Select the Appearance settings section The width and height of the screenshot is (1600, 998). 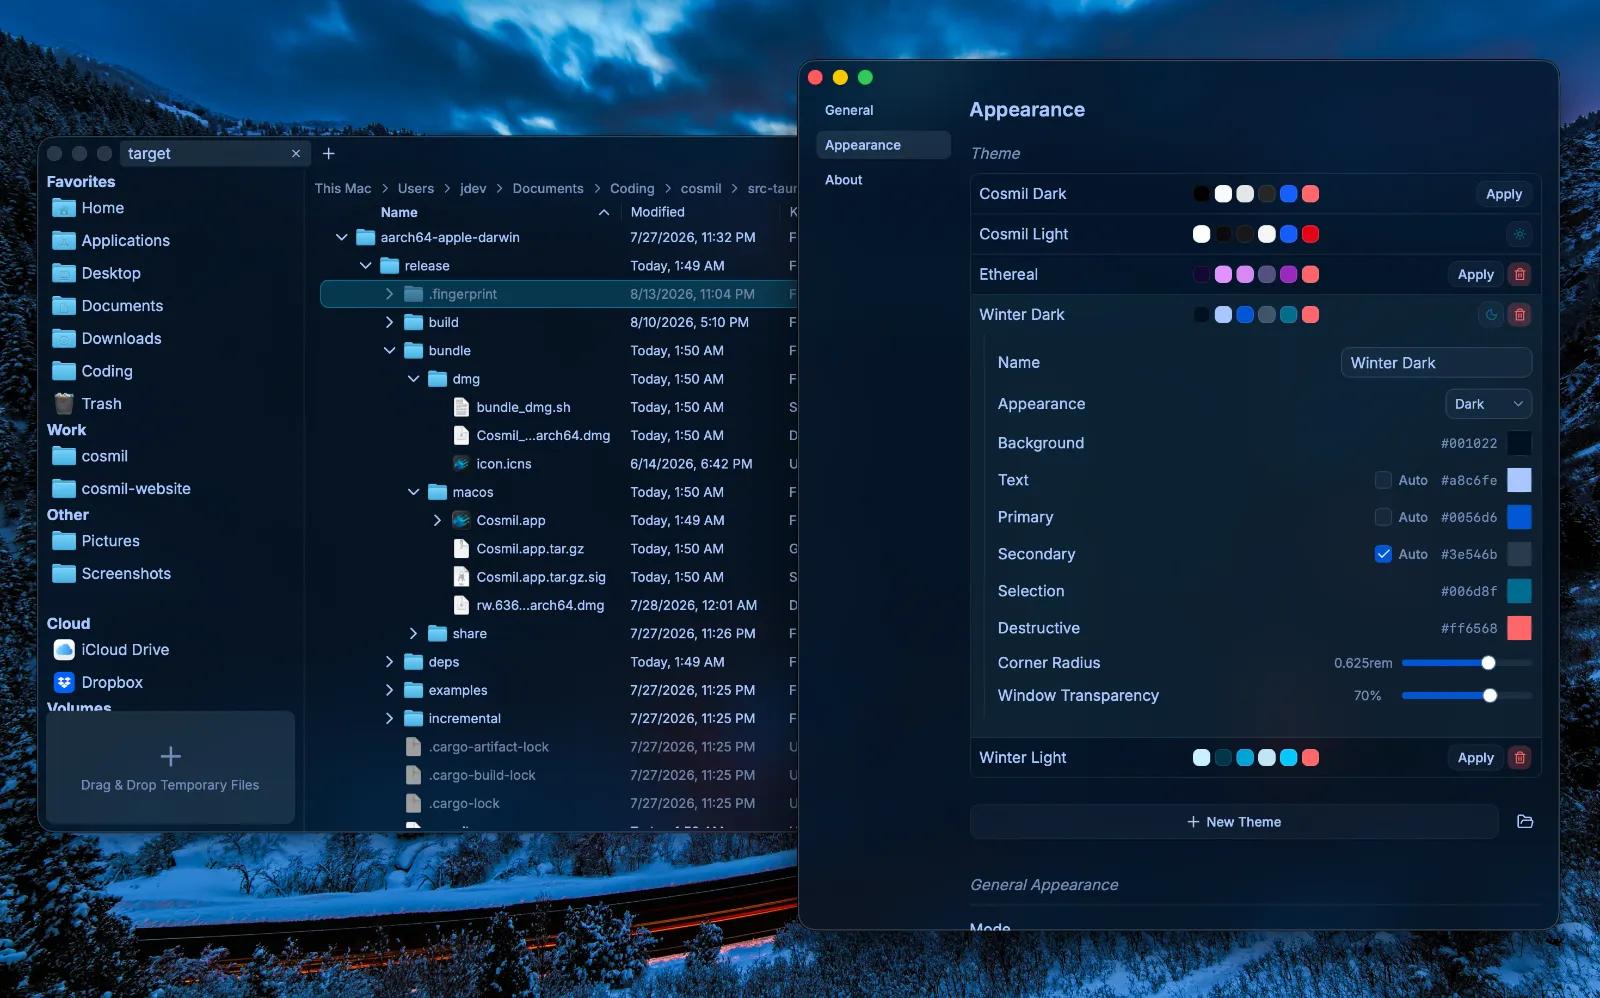coord(883,145)
